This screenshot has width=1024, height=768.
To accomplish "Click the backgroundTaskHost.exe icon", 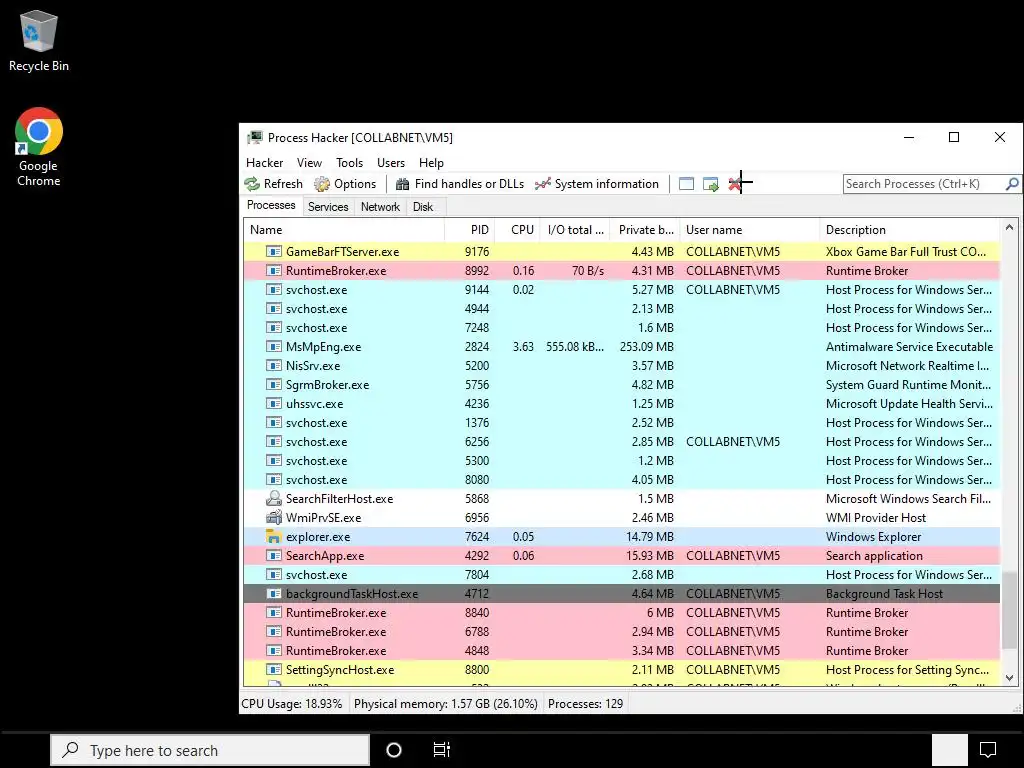I will click(x=274, y=594).
